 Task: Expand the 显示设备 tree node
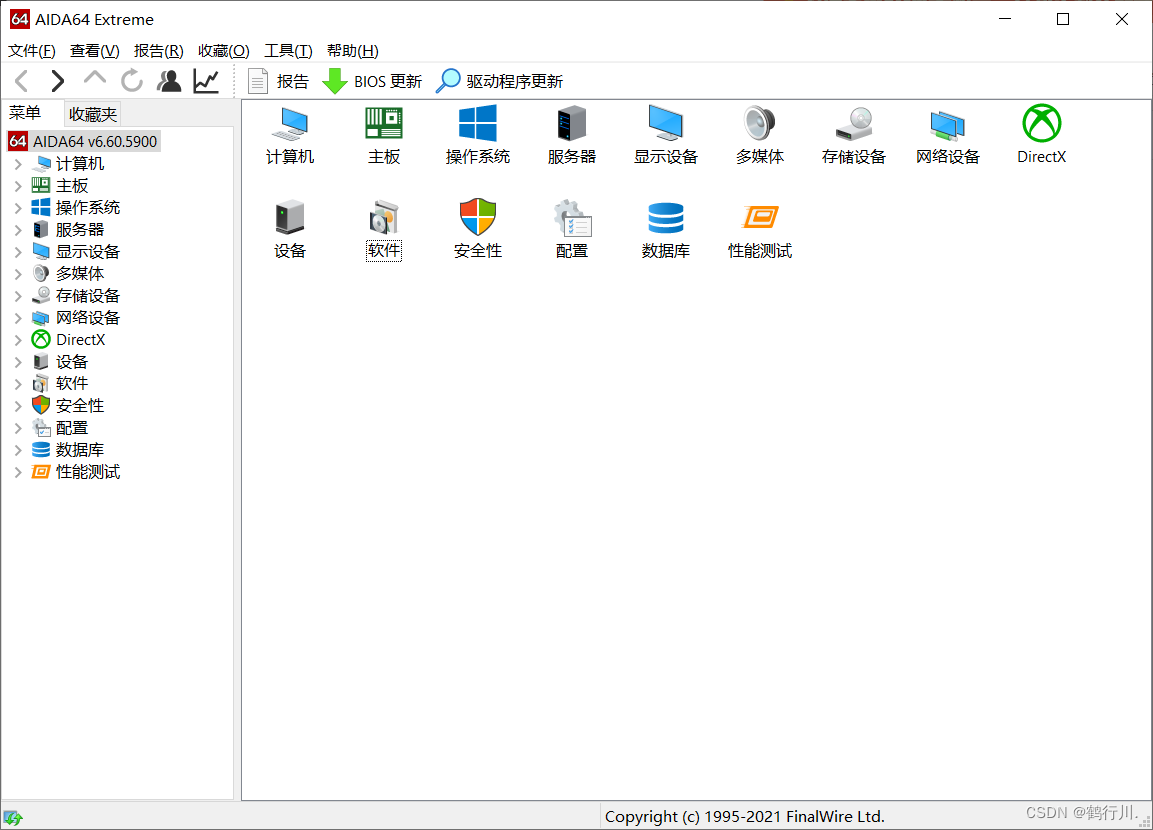tap(18, 252)
